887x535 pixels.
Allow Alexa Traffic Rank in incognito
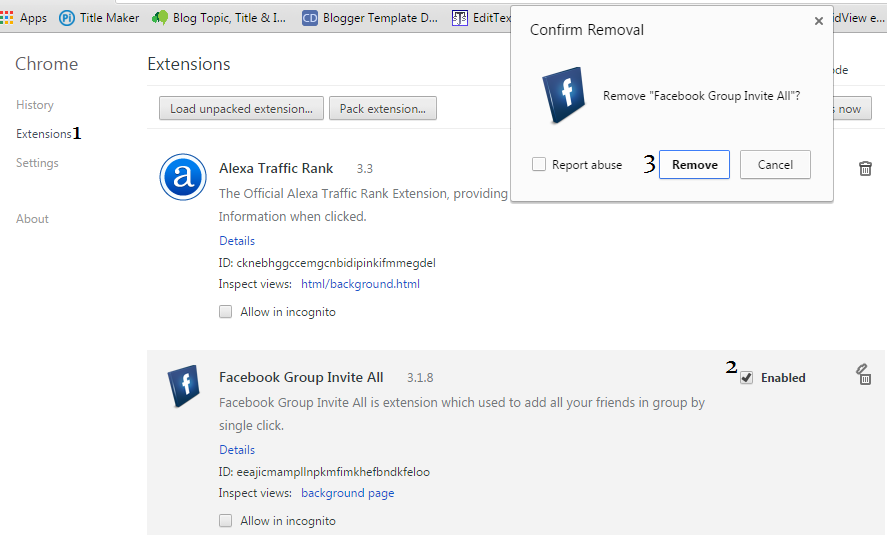226,312
